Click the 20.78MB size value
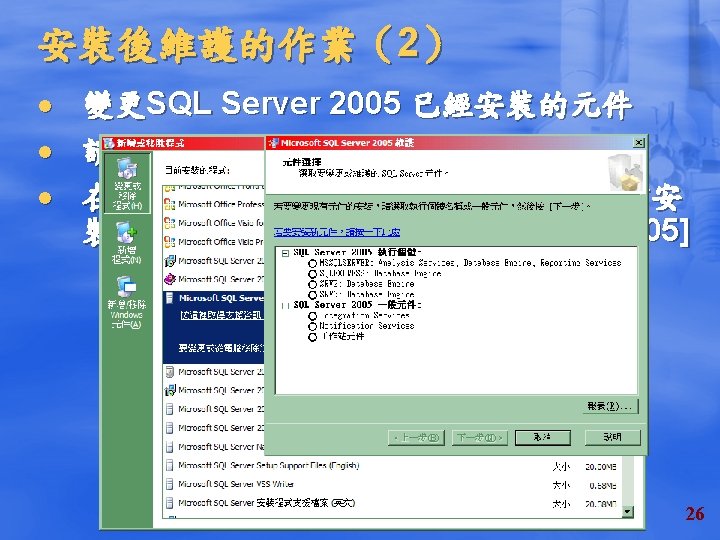This screenshot has width=720, height=540. tap(601, 505)
